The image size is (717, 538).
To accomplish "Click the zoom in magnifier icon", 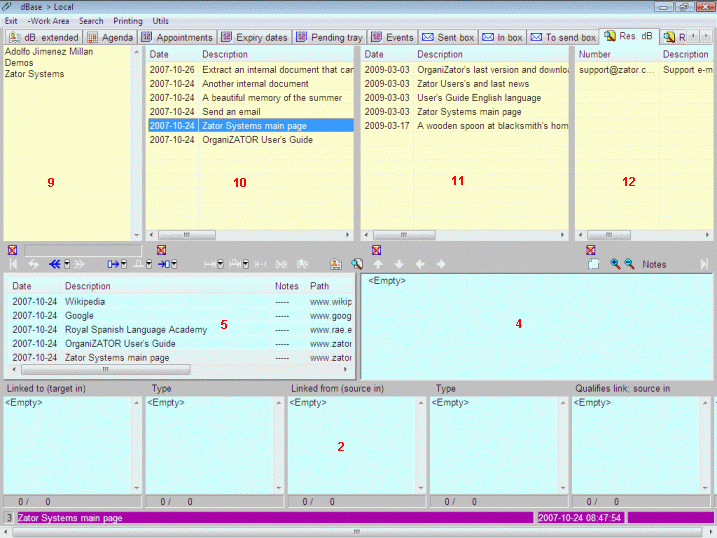I will (615, 264).
